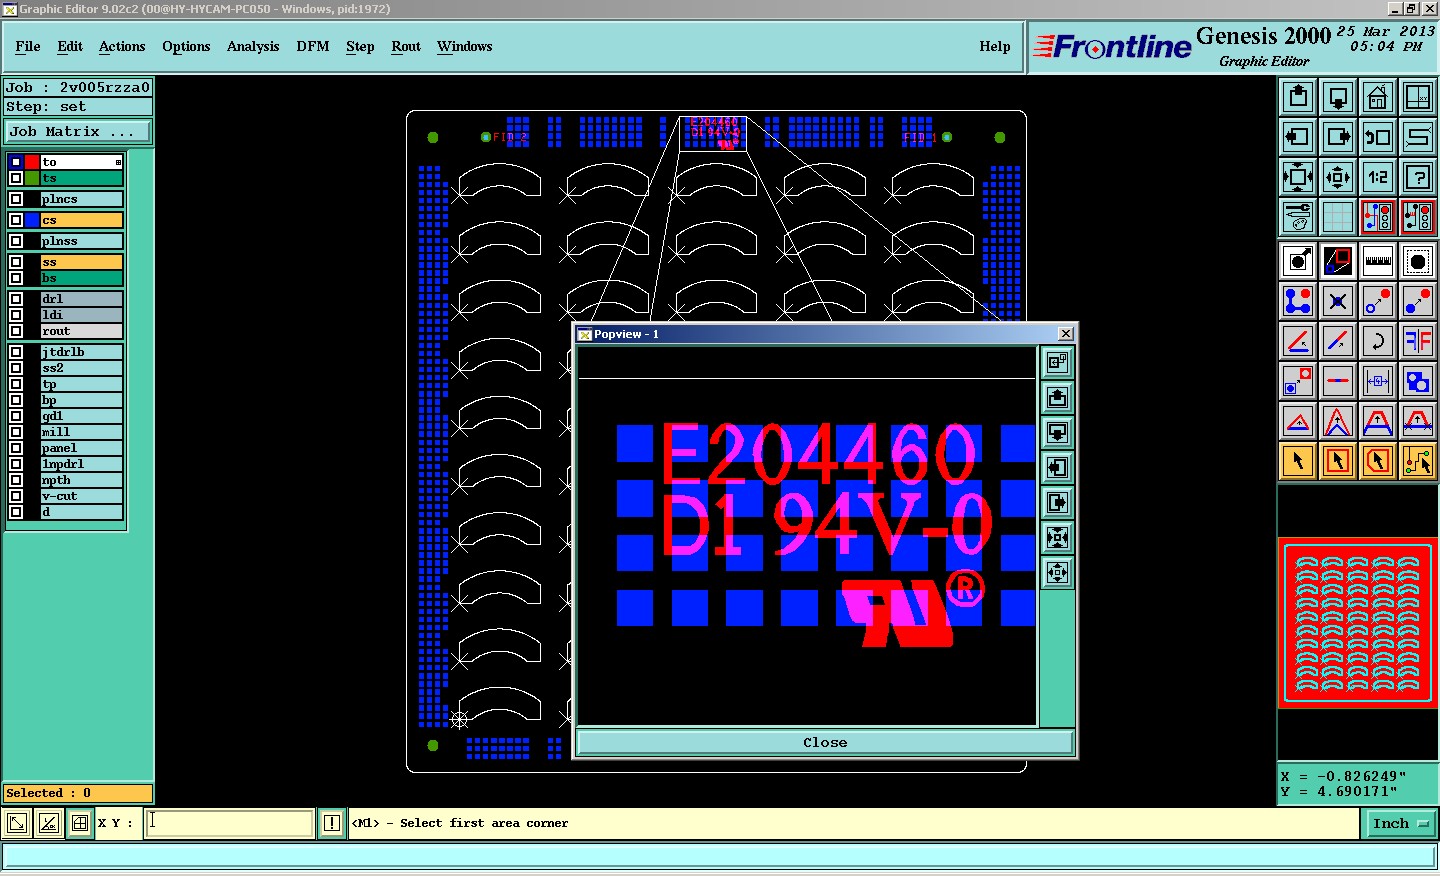Toggle the 'v-cut' layer display checkbox
Image resolution: width=1440 pixels, height=876 pixels.
click(x=16, y=496)
